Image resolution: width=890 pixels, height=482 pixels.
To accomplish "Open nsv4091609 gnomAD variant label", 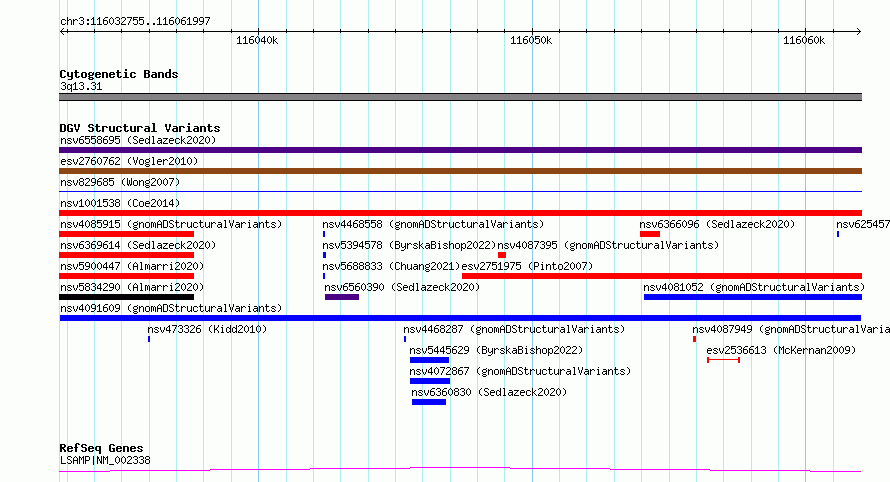I will (171, 308).
